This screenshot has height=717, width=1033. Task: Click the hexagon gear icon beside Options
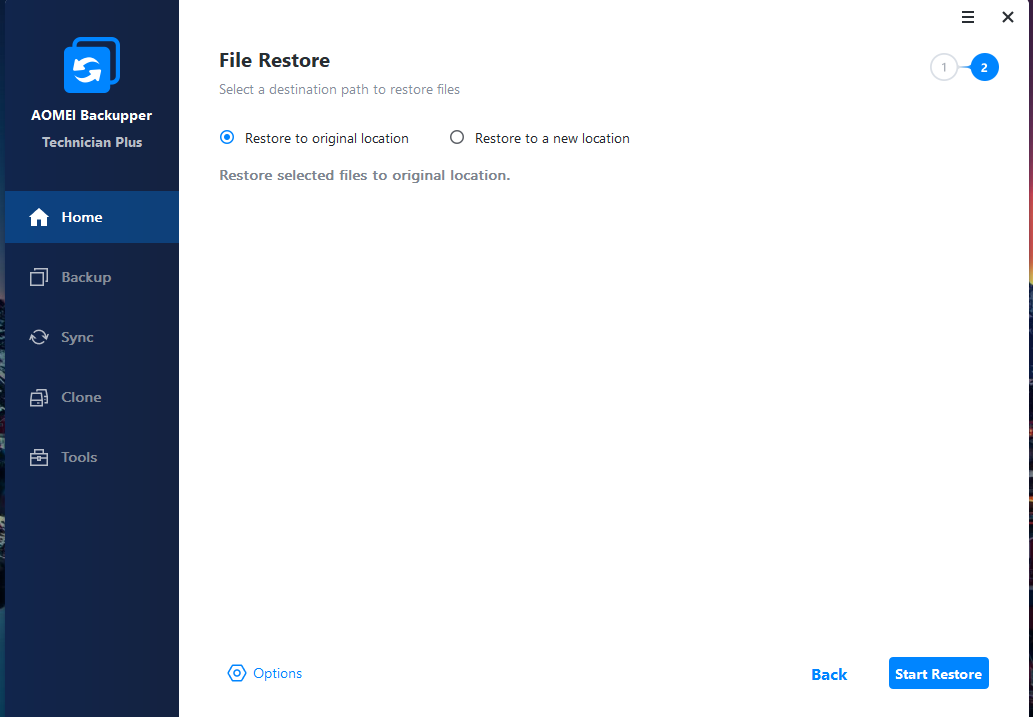[237, 674]
